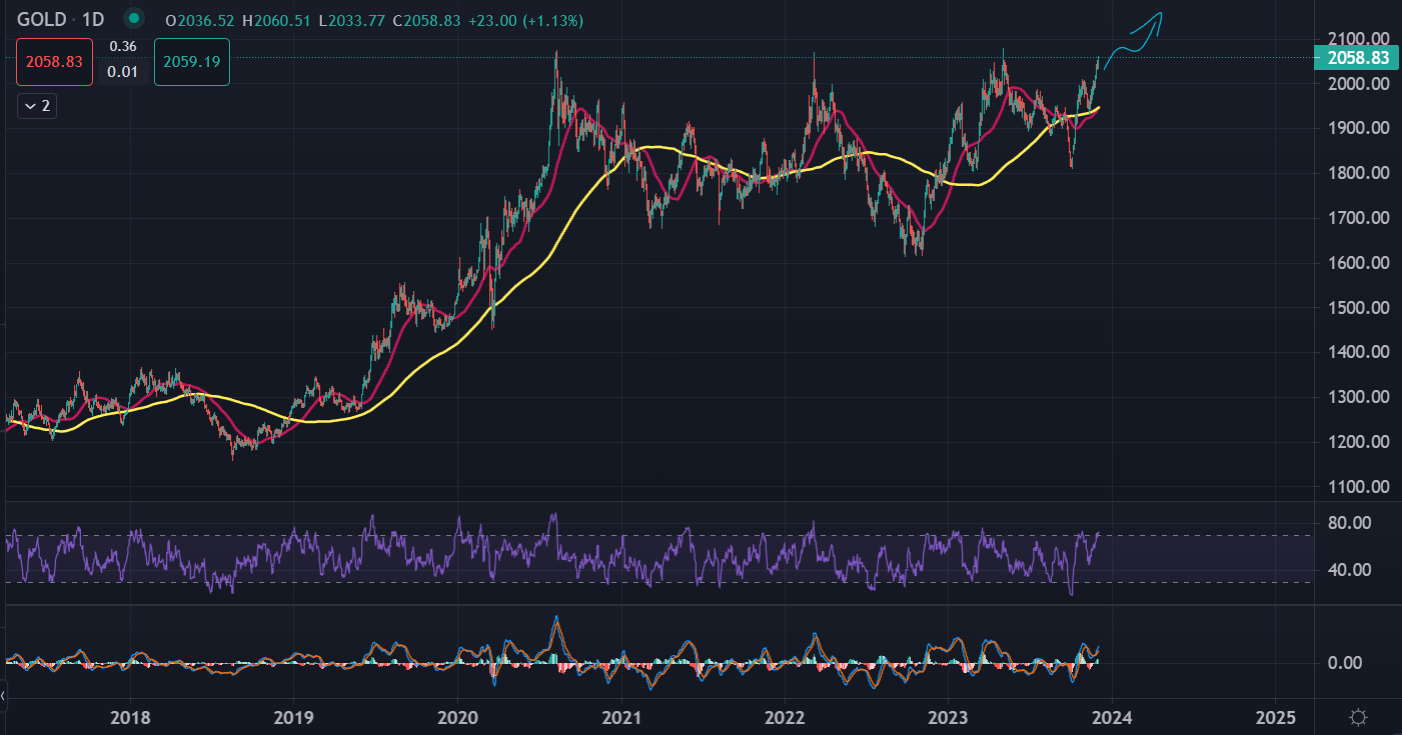Edit the 0.01 order quantity field
This screenshot has width=1402, height=735.
(x=123, y=72)
